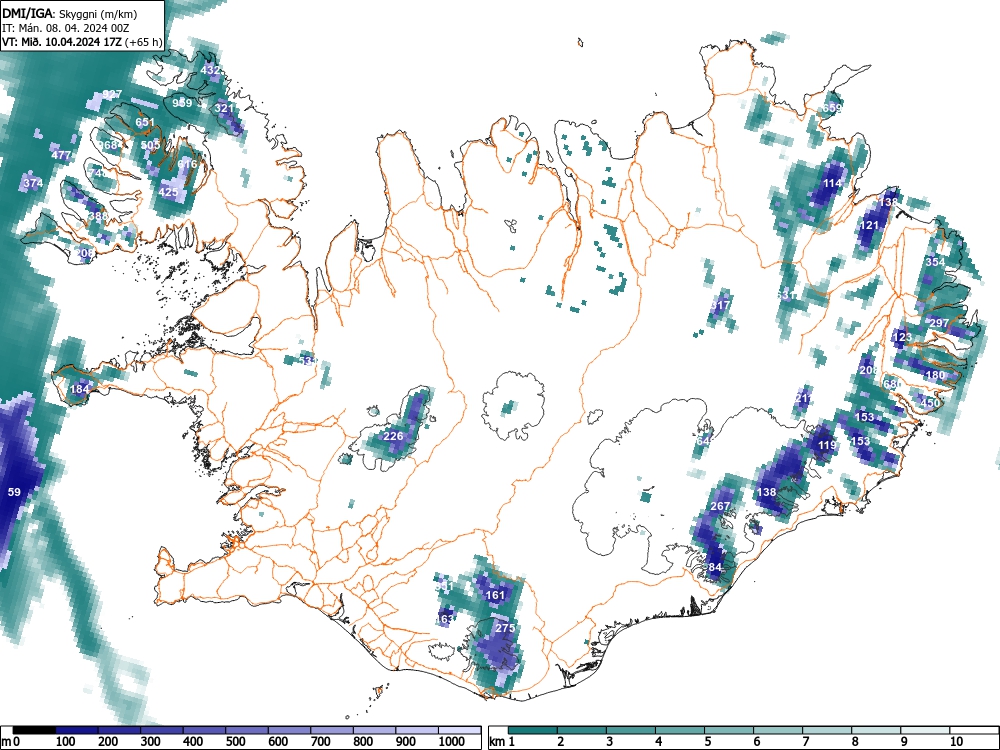Select the 119 visibility value
The height and width of the screenshot is (750, 1000).
[x=827, y=445]
